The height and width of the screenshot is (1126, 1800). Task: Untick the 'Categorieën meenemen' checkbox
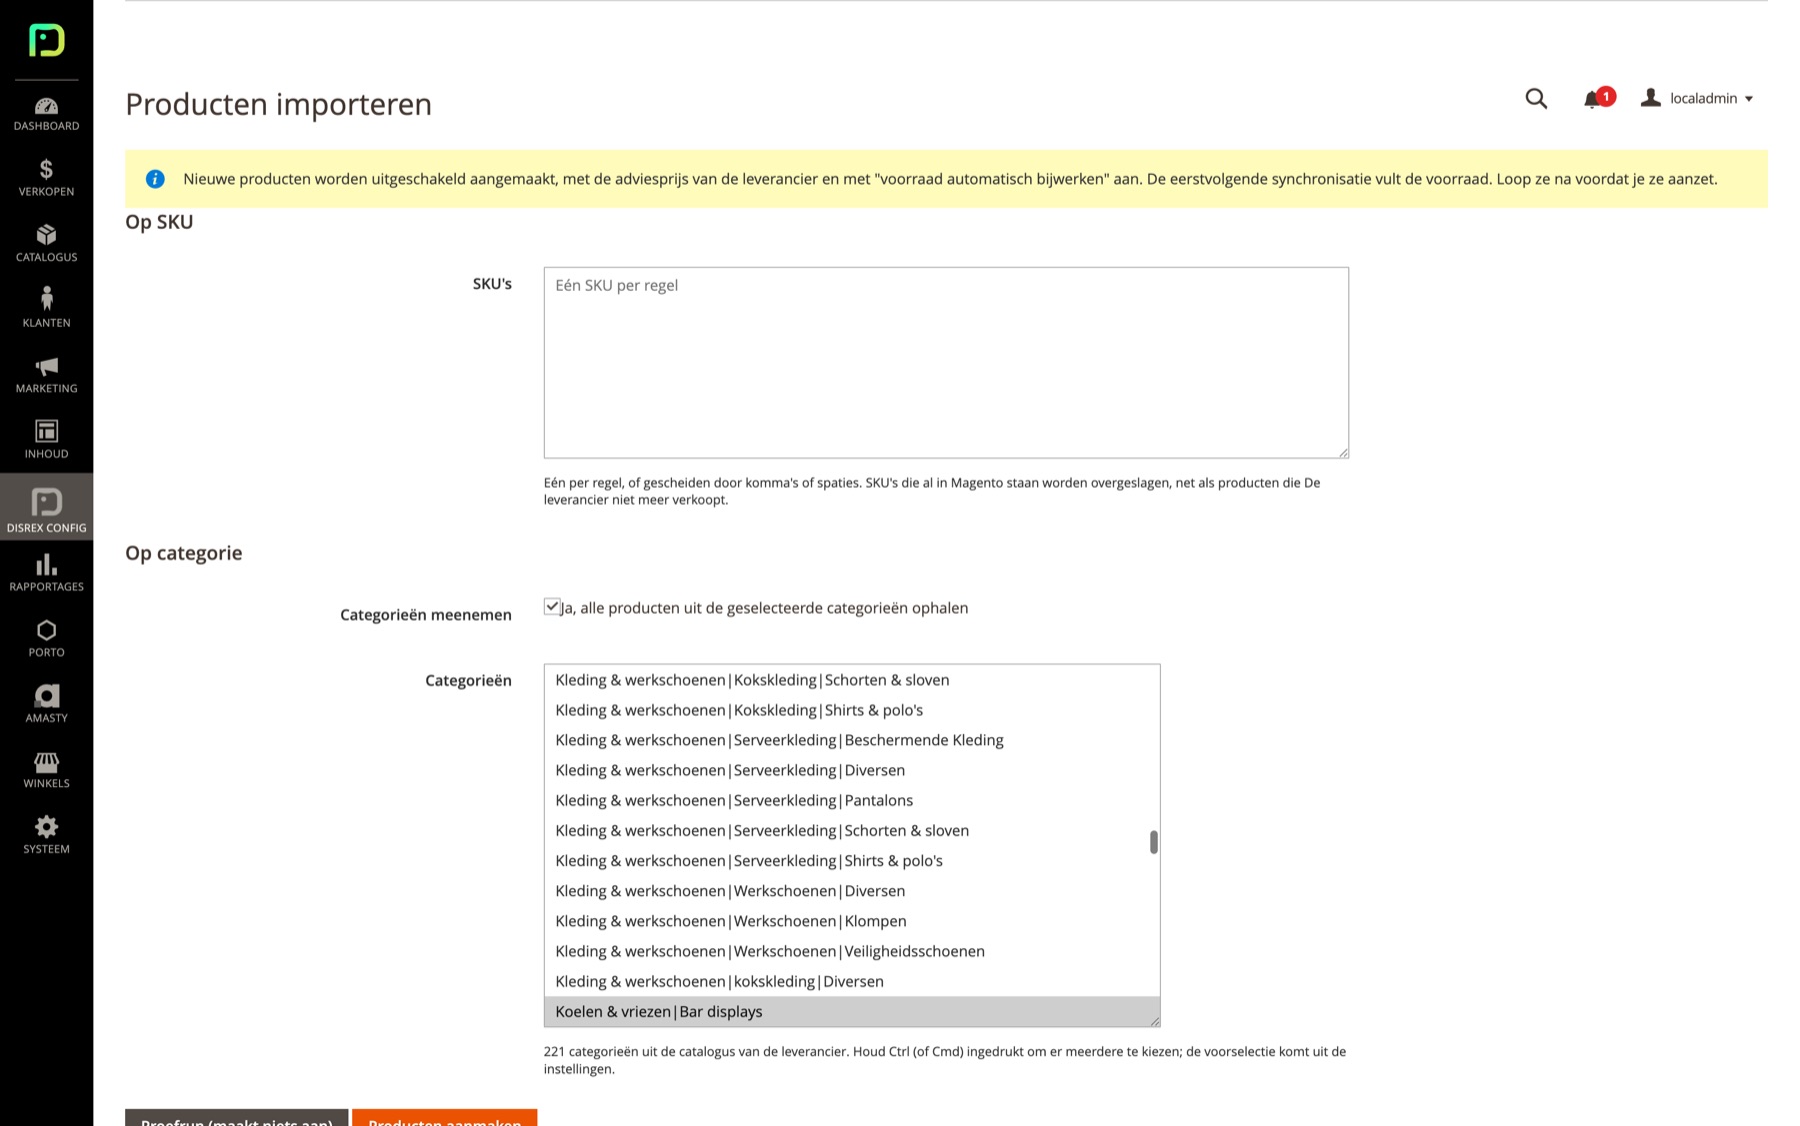click(552, 606)
